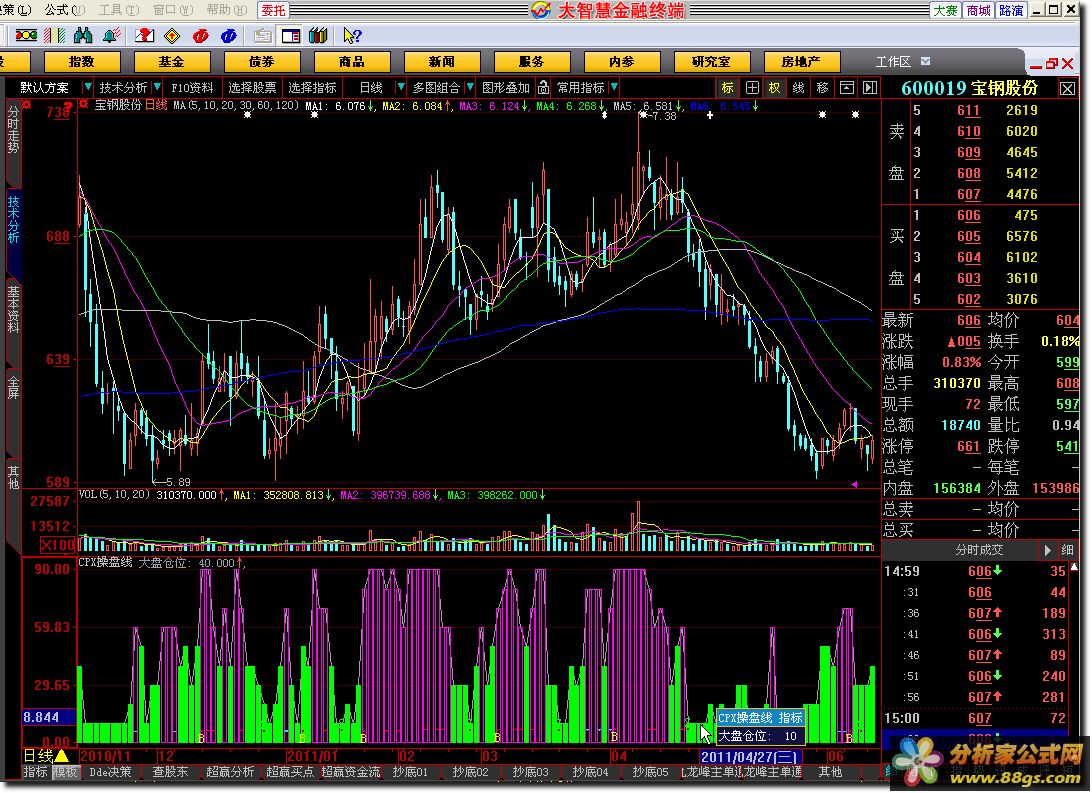Expand the 工作区 workspace dropdown
1092x793 pixels.
(x=926, y=61)
